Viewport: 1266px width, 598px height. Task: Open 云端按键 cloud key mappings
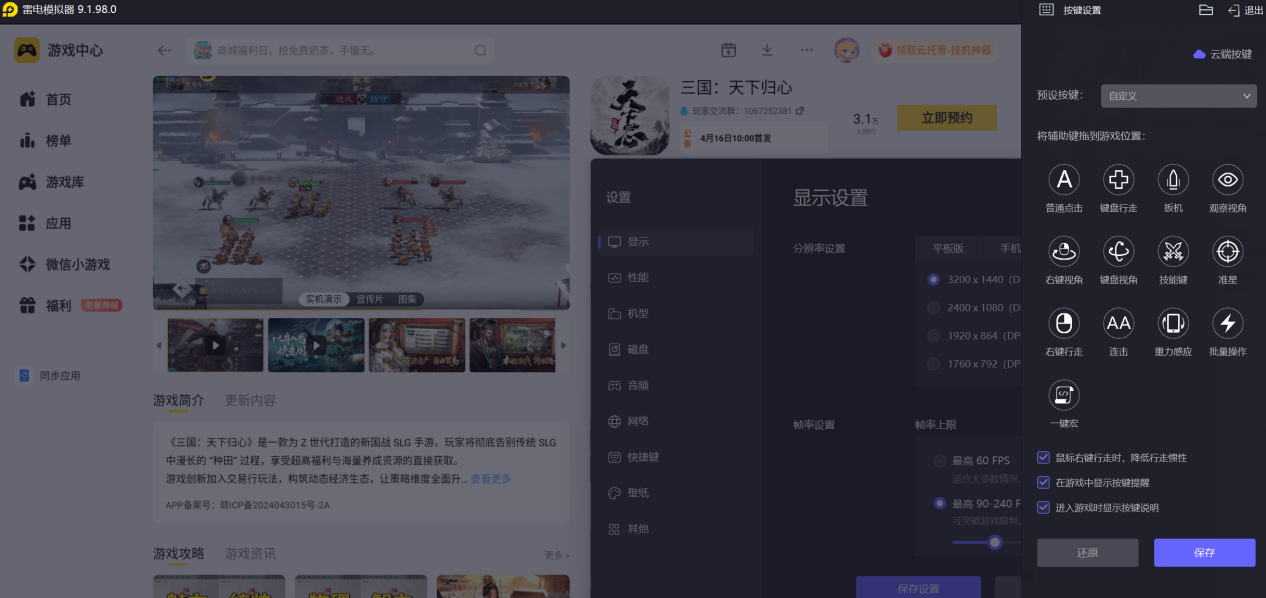tap(1223, 54)
